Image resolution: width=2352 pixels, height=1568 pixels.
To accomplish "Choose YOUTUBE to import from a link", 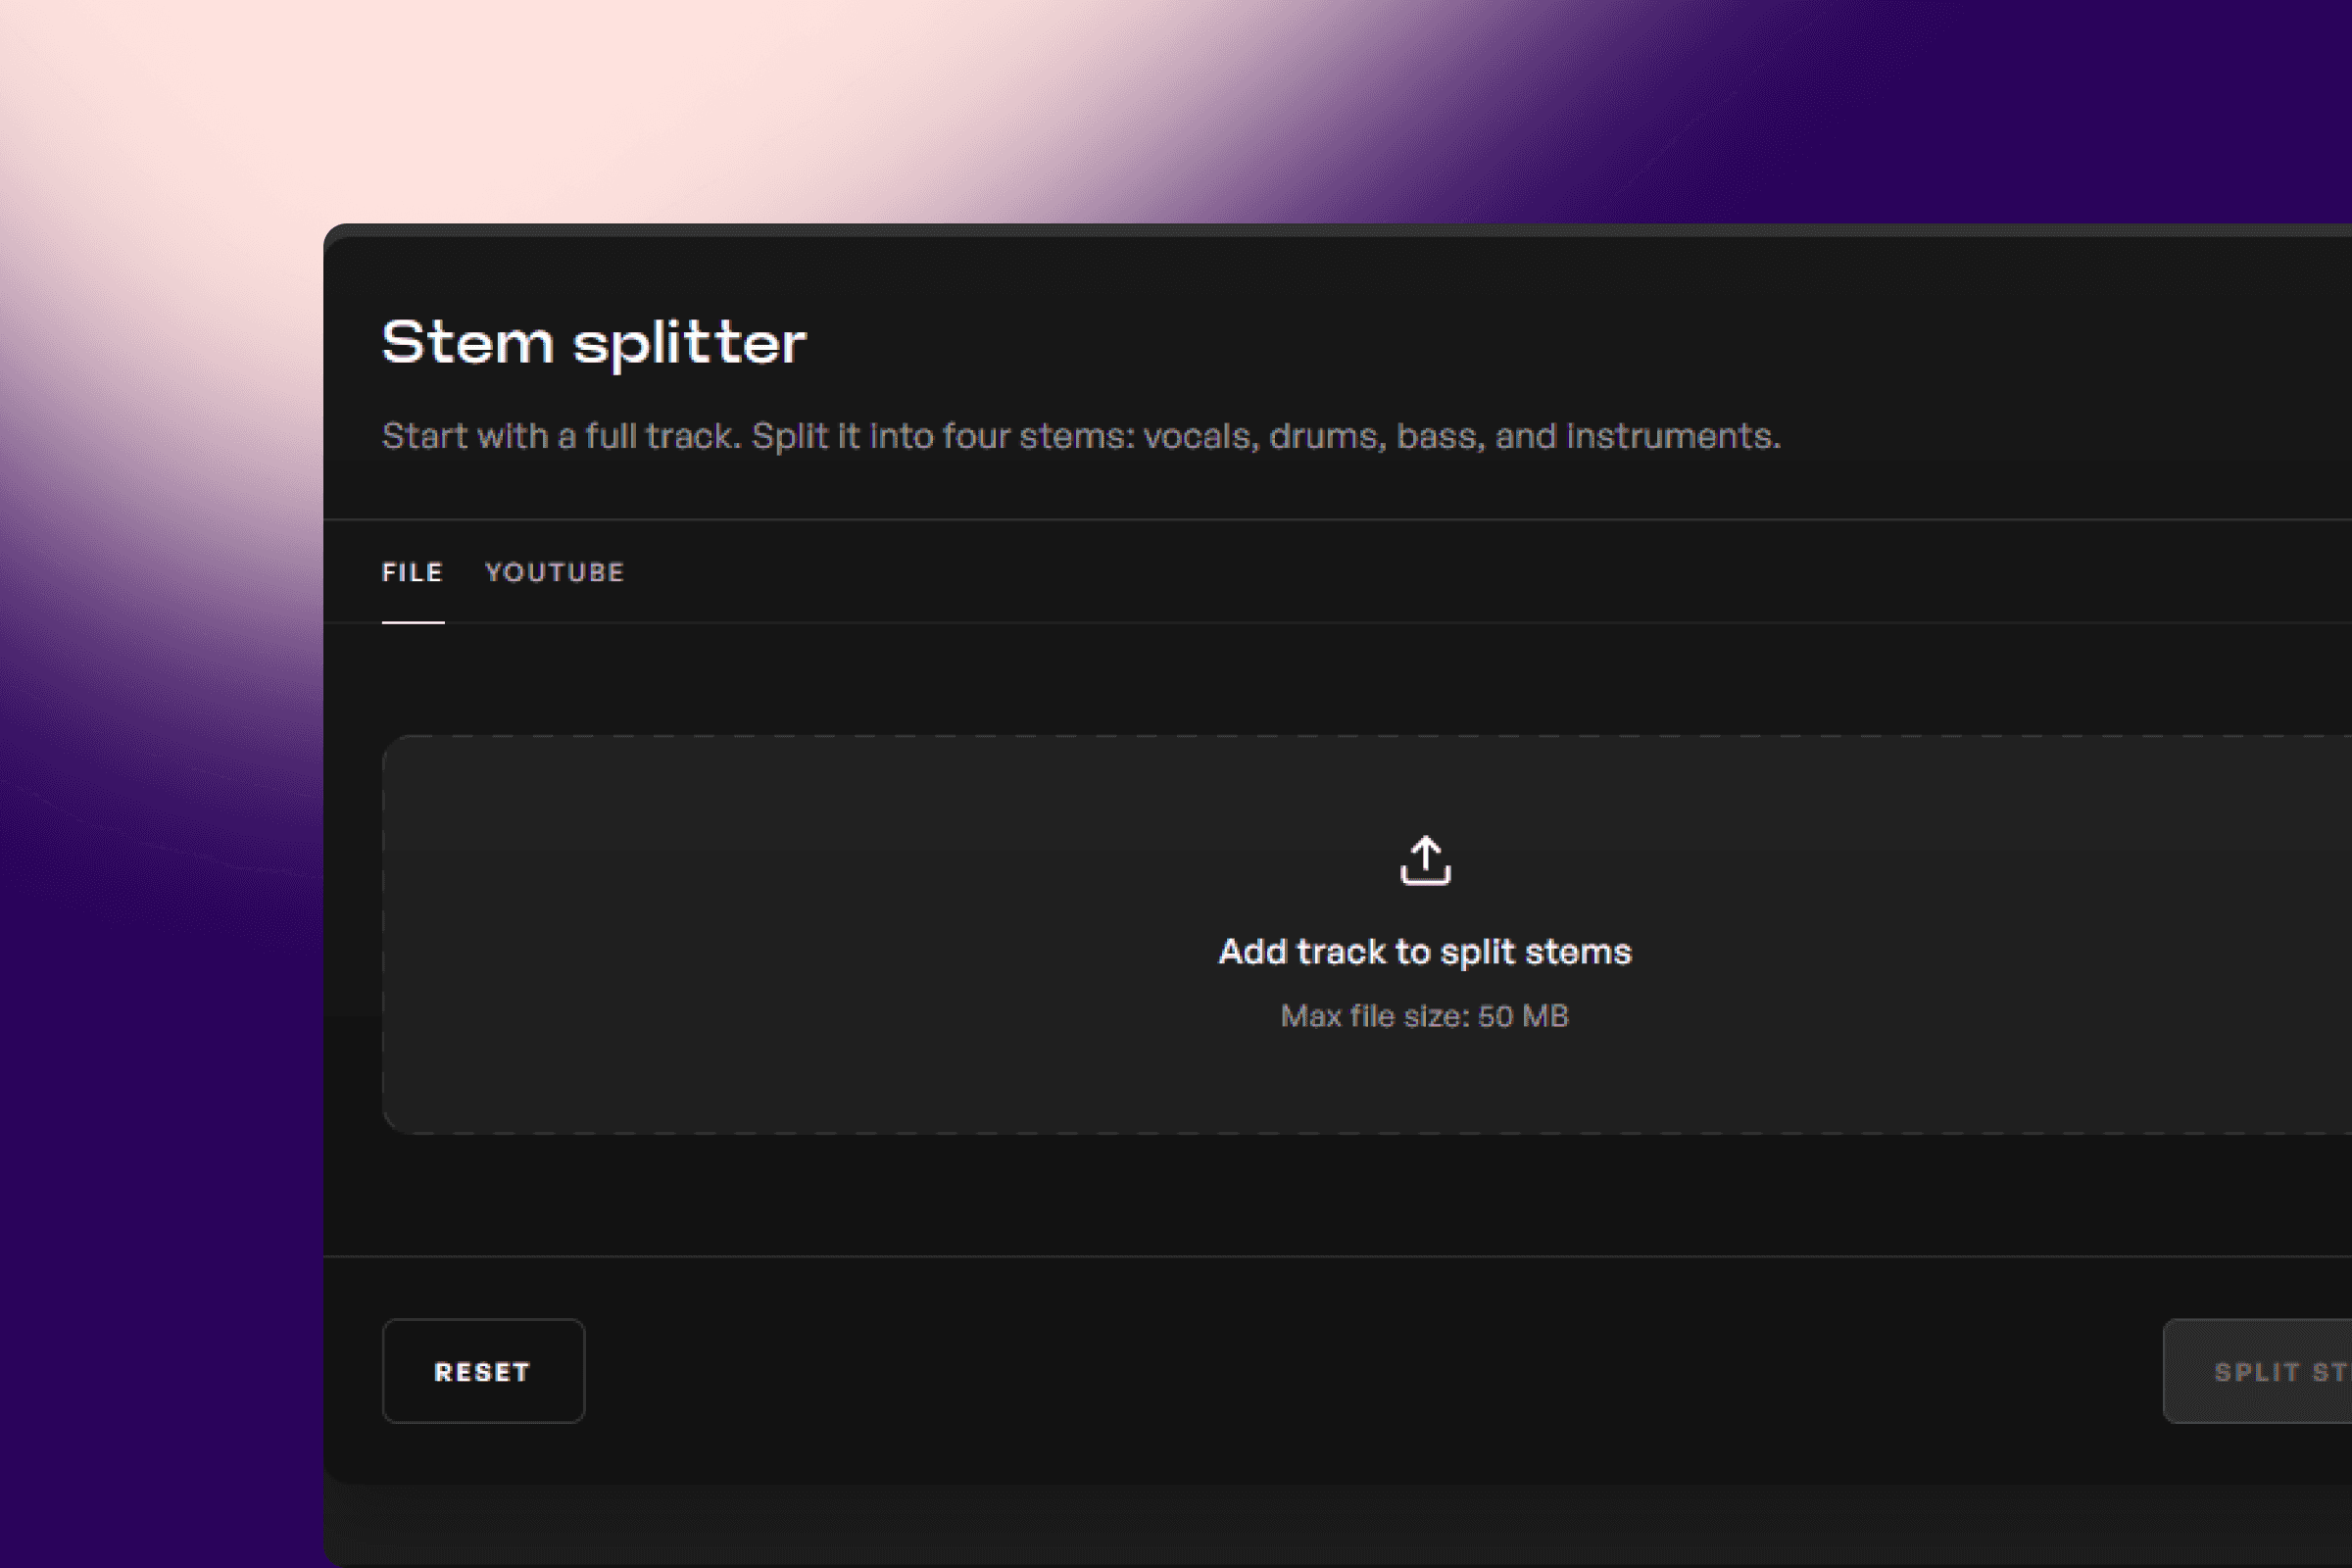I will click(556, 572).
